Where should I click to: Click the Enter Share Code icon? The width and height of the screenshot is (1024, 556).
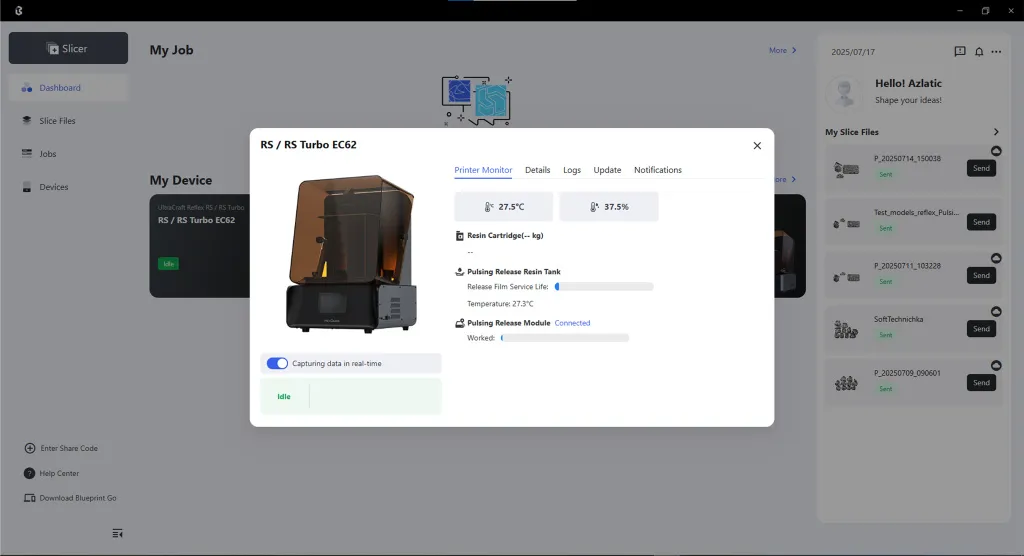point(30,448)
